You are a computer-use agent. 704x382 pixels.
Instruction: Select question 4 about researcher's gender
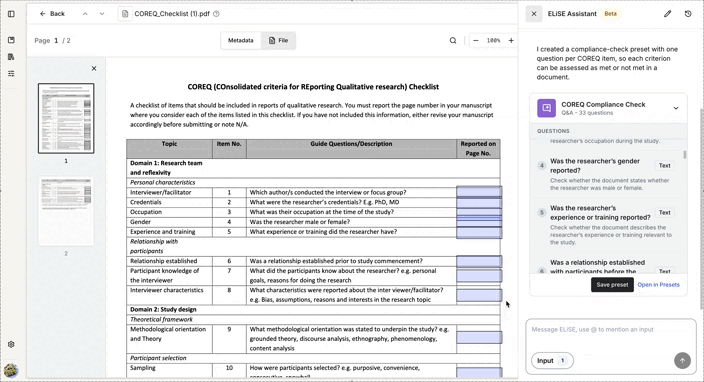point(607,174)
